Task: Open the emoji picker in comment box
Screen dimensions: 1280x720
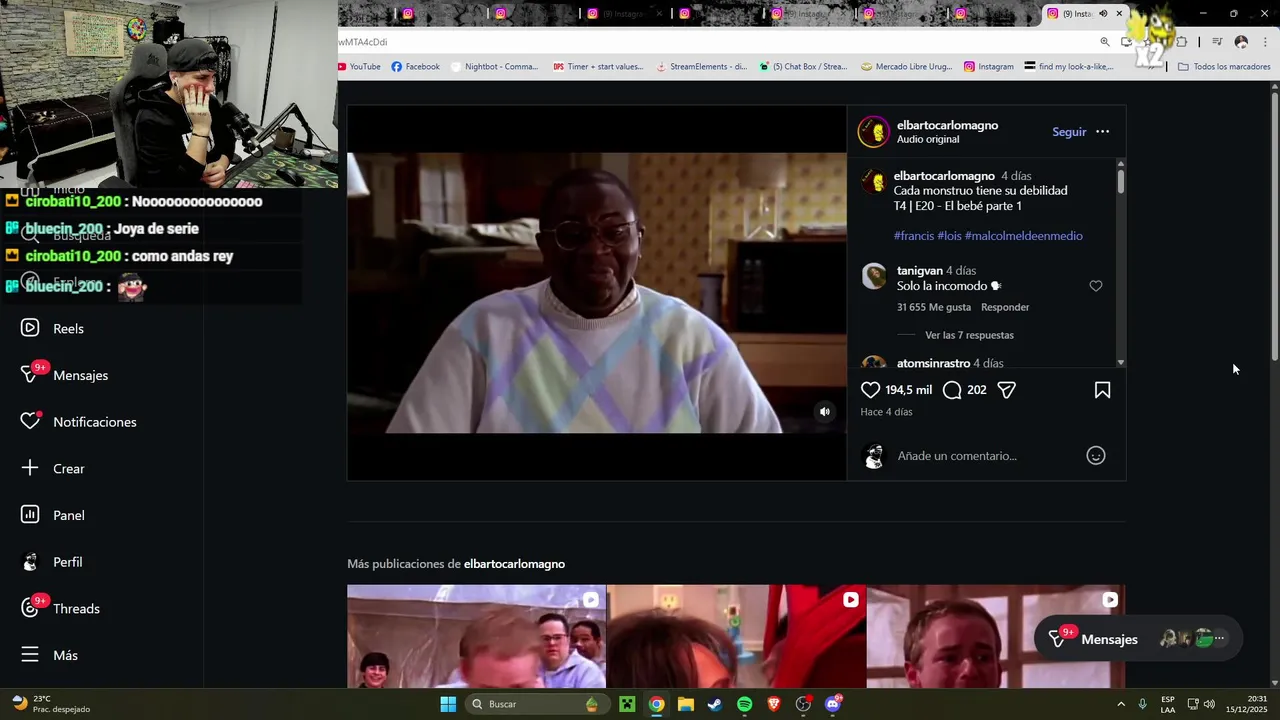Action: (1096, 456)
